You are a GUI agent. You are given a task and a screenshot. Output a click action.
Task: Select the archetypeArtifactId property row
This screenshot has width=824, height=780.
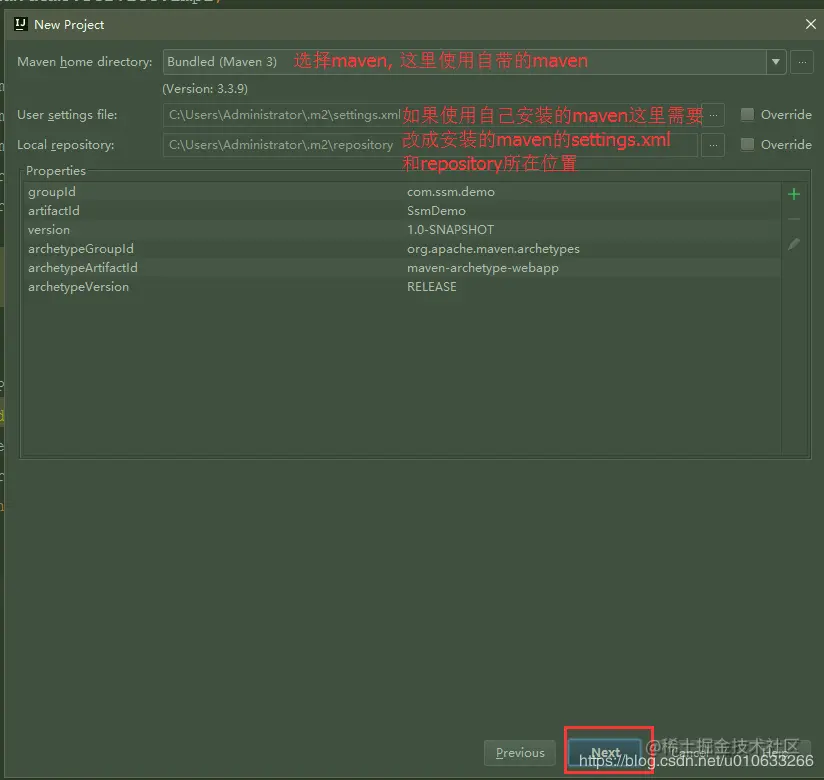[402, 268]
